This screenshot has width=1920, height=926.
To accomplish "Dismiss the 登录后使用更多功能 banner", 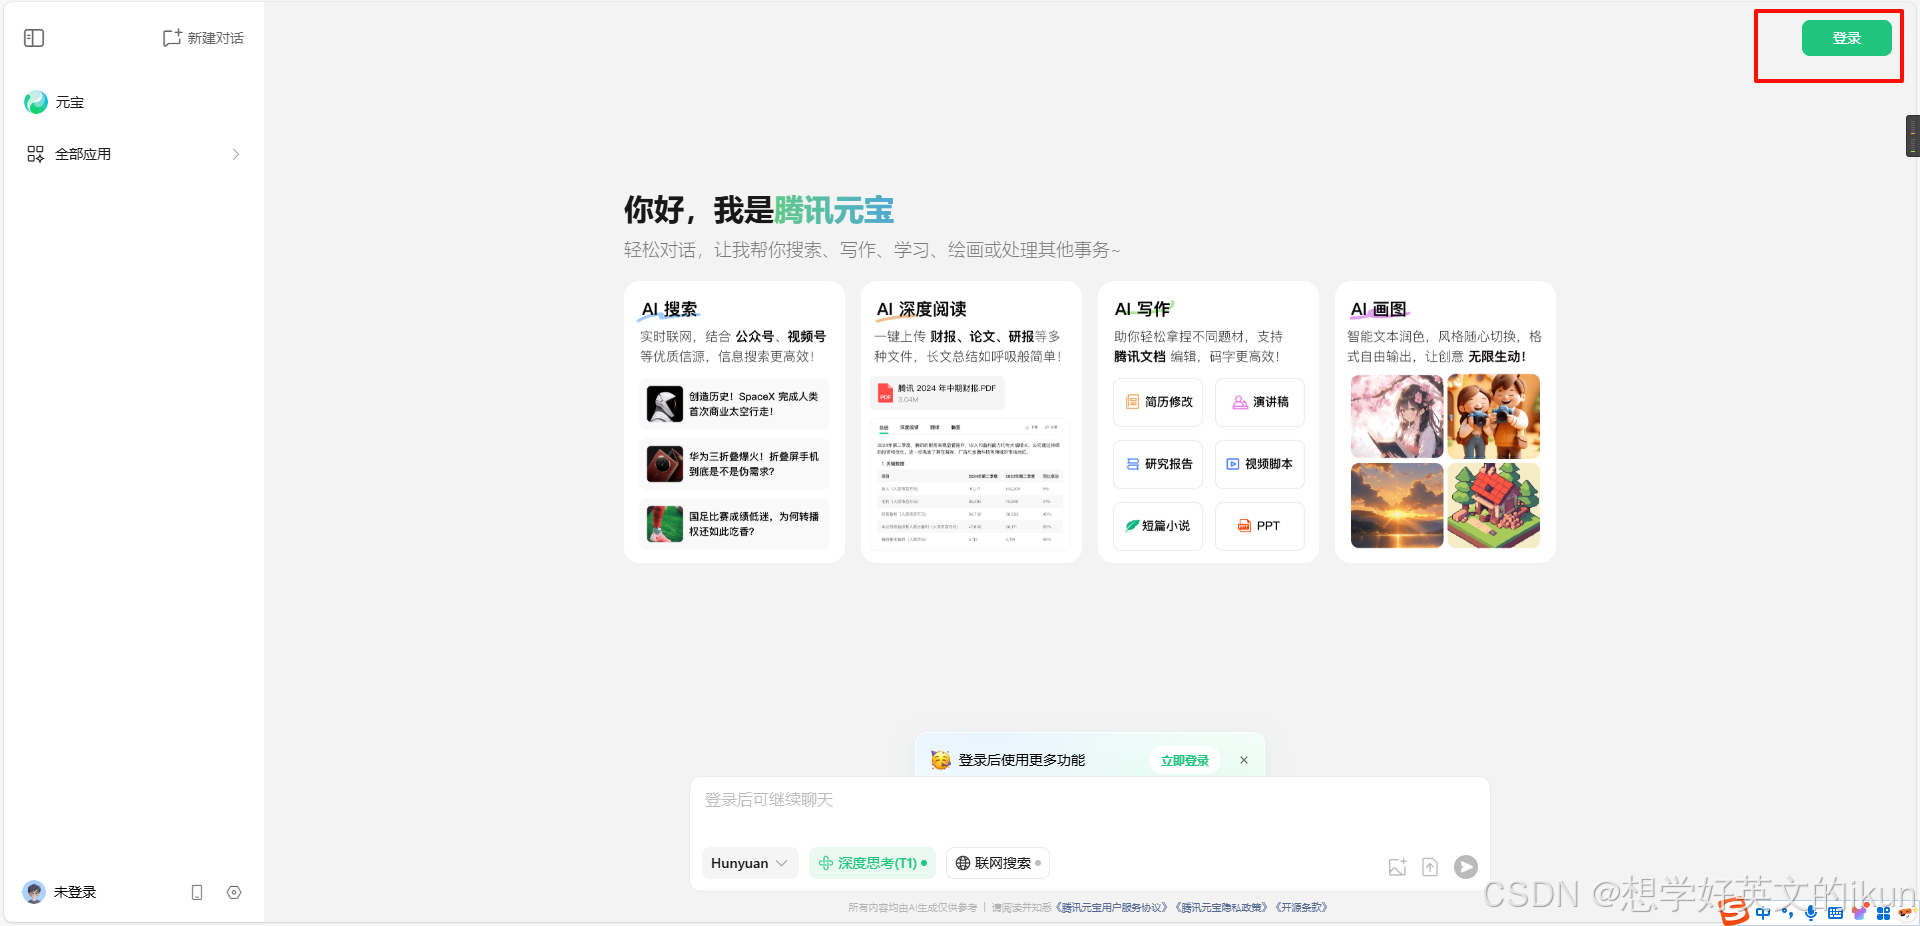I will pyautogui.click(x=1244, y=760).
